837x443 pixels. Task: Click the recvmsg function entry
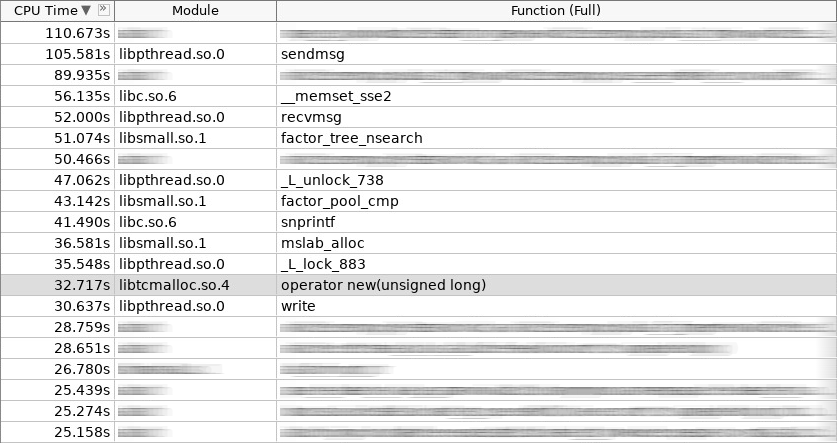click(312, 117)
